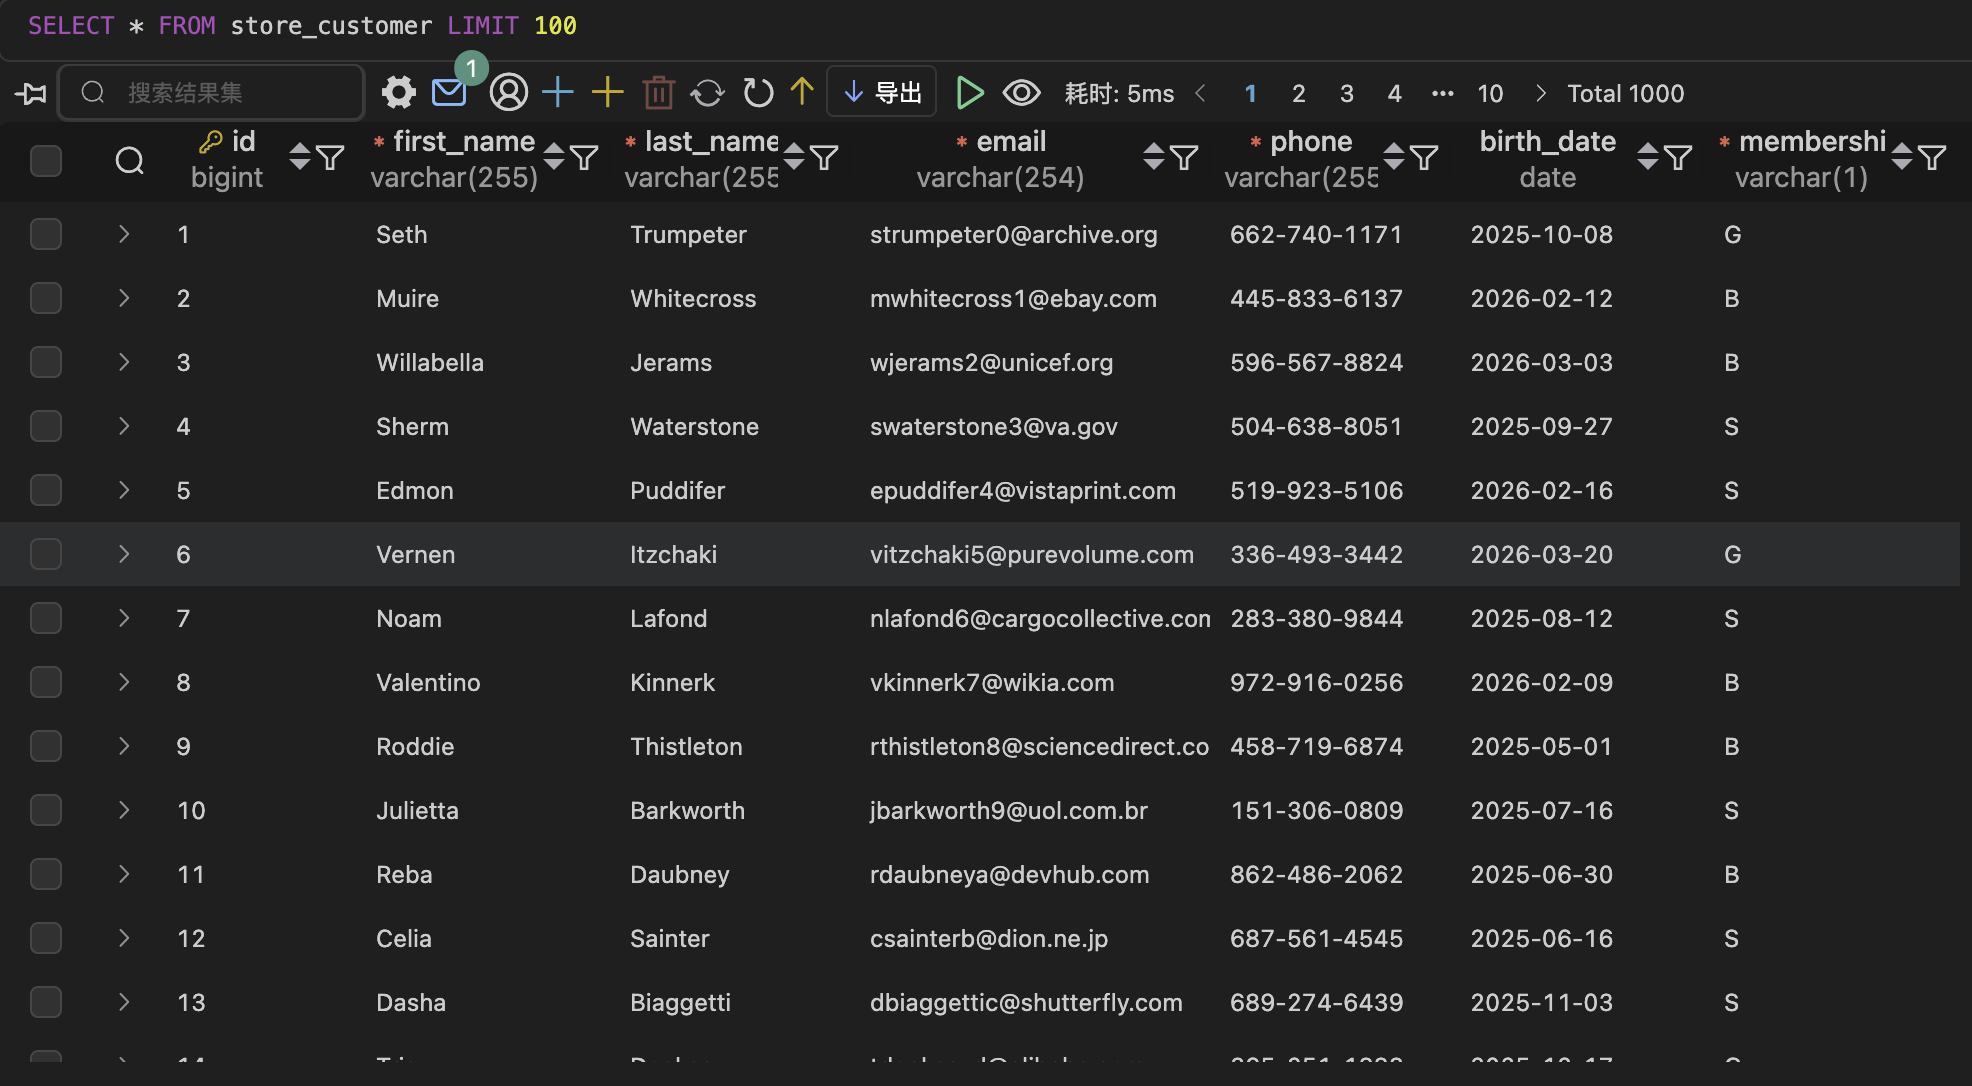
Task: Sort by id column arrows
Action: point(300,157)
